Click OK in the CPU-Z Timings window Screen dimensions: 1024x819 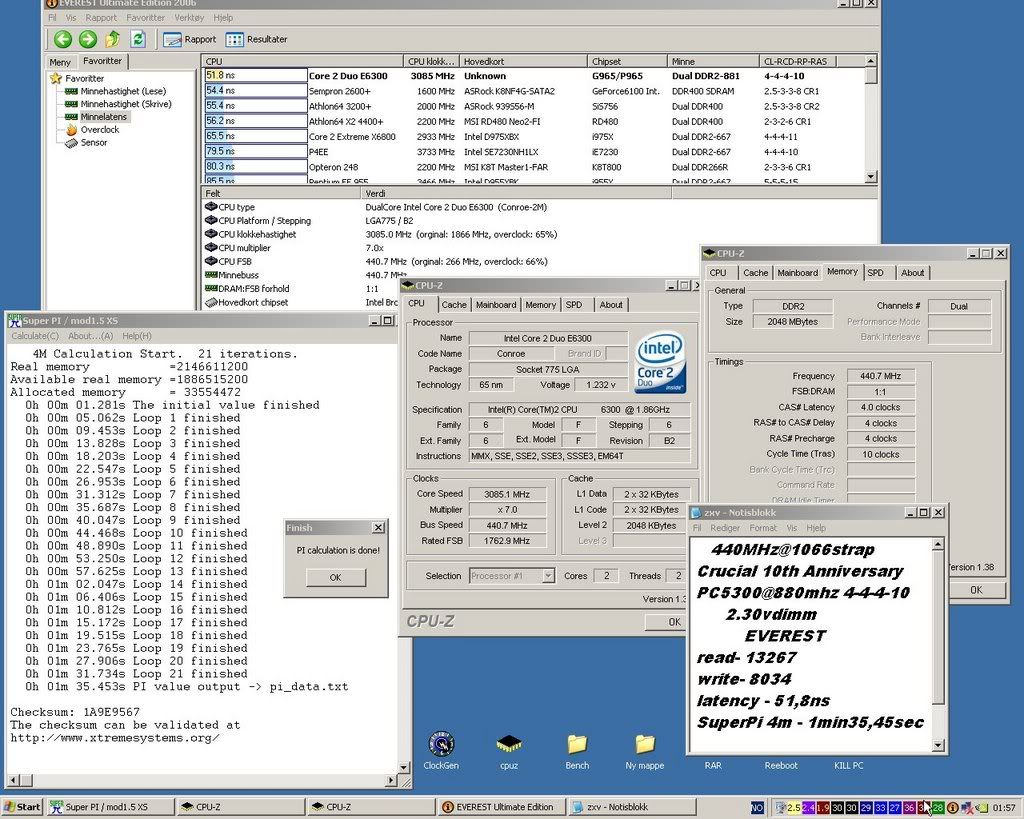[976, 590]
